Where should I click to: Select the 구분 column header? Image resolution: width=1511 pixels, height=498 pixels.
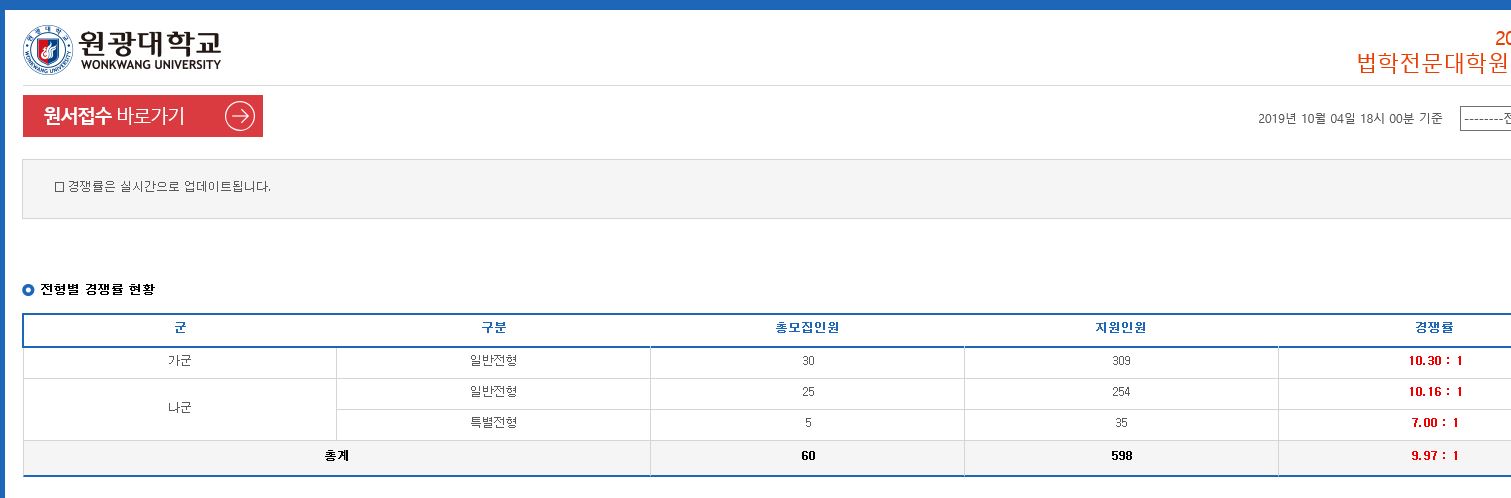(493, 328)
